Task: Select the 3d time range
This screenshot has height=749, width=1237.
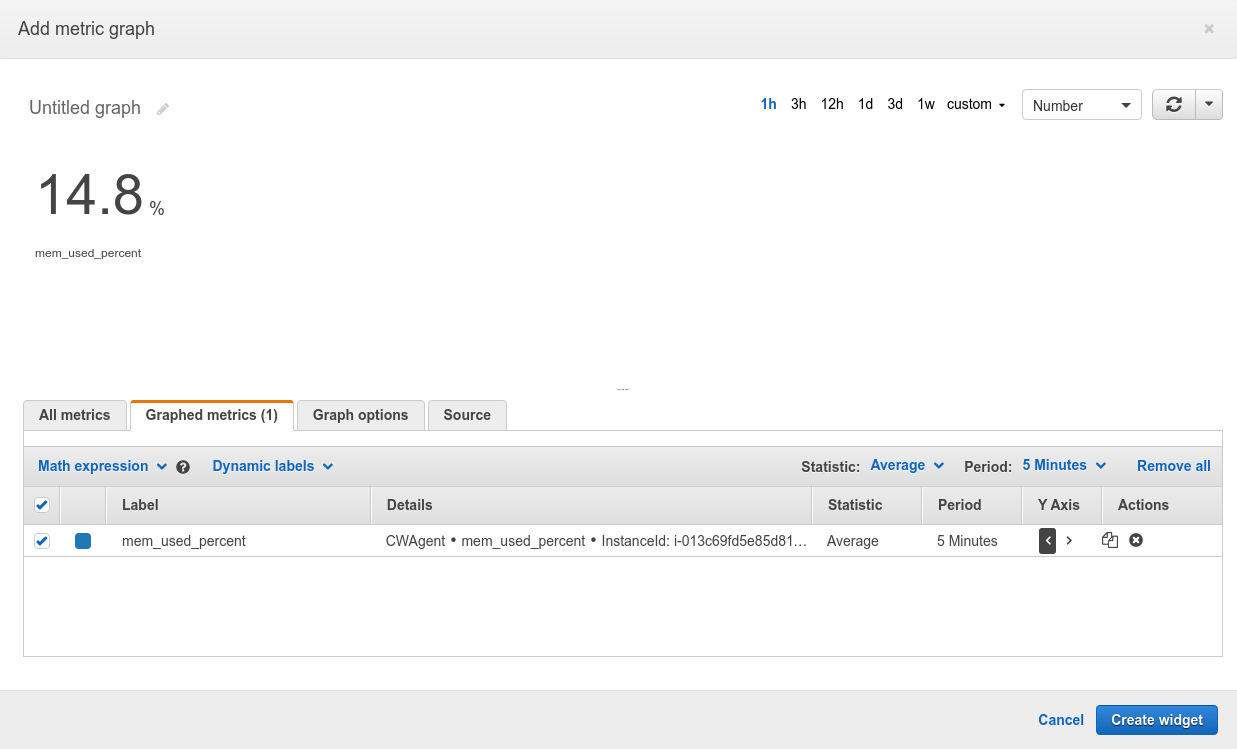Action: pyautogui.click(x=895, y=104)
